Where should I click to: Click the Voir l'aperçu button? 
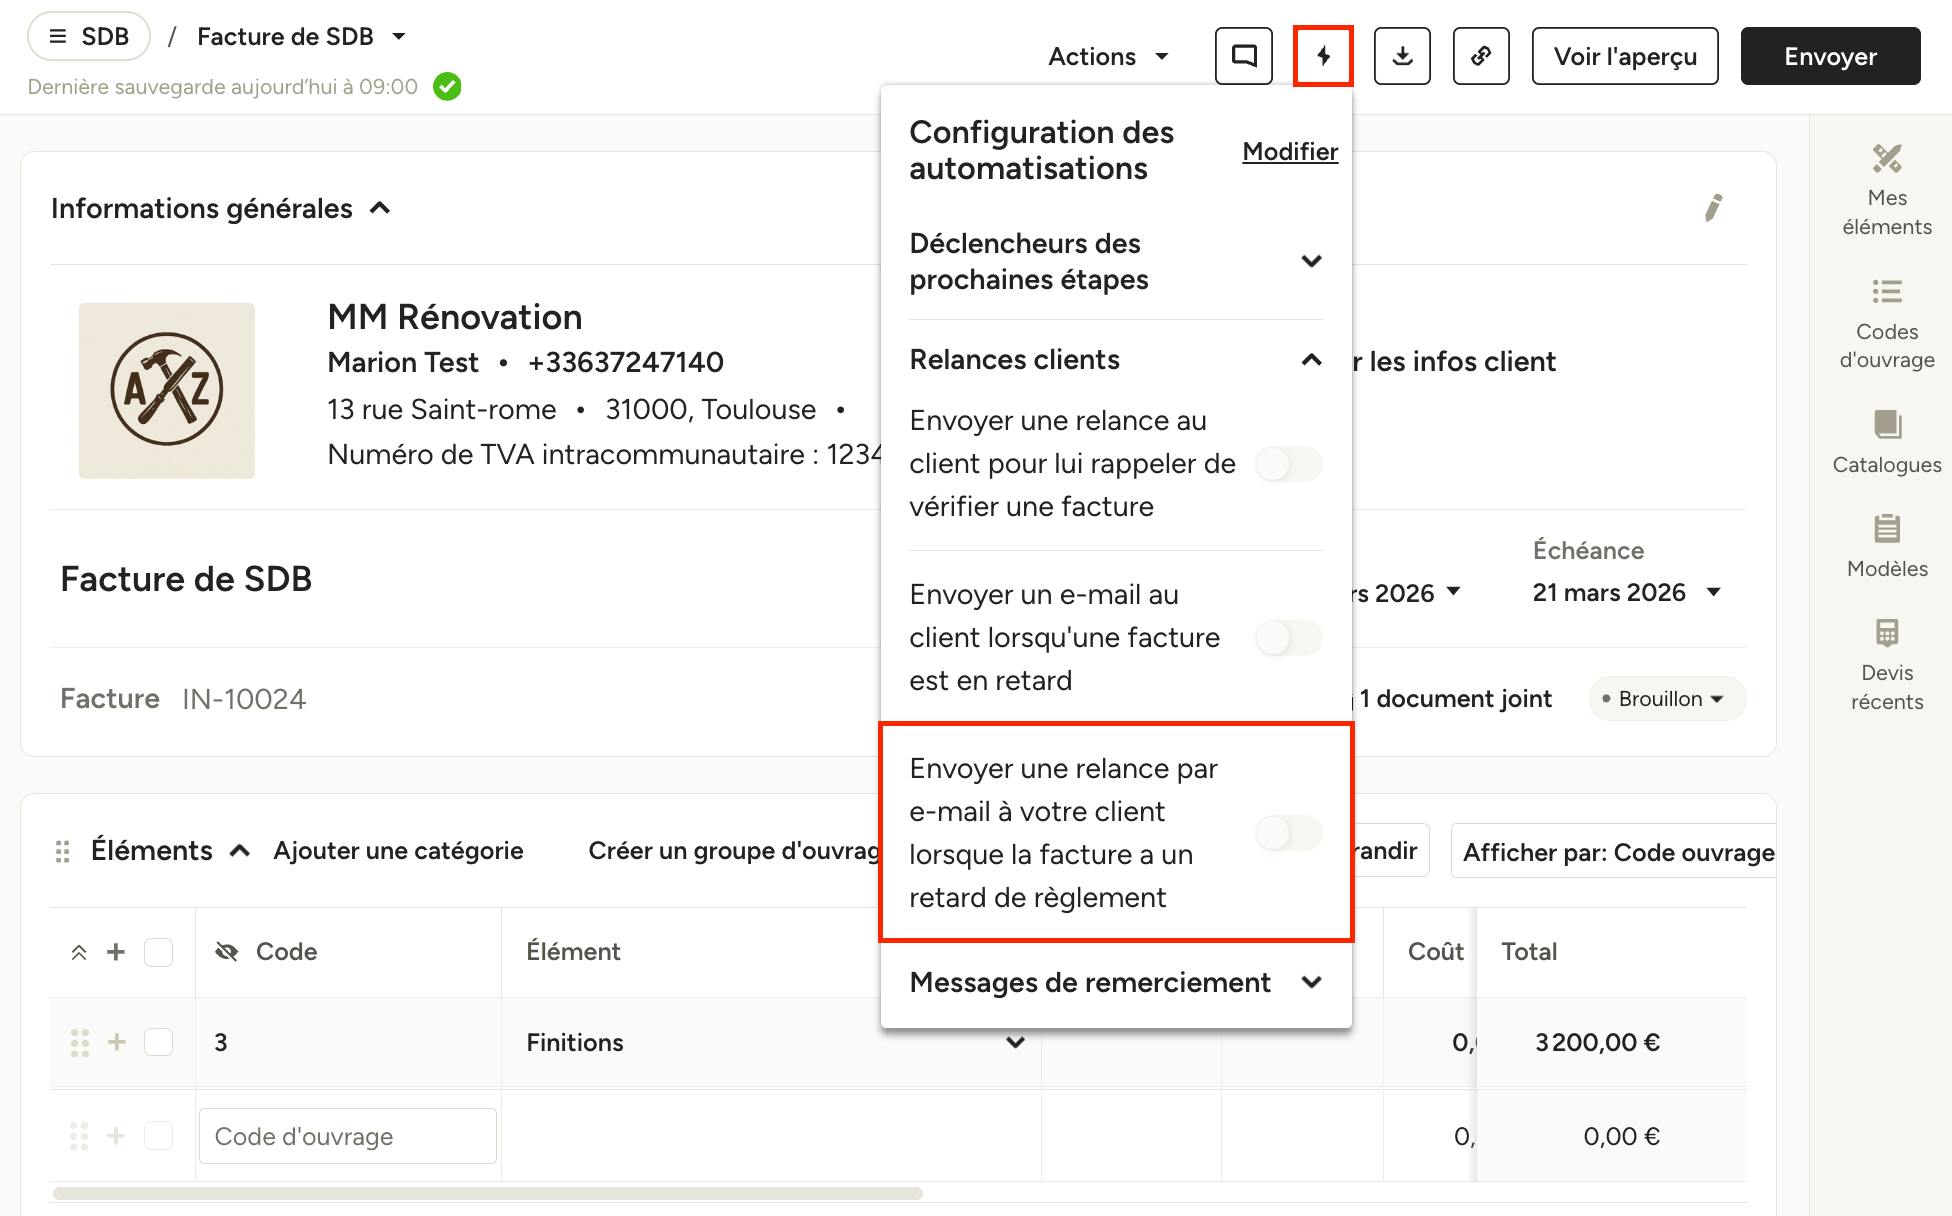point(1625,56)
